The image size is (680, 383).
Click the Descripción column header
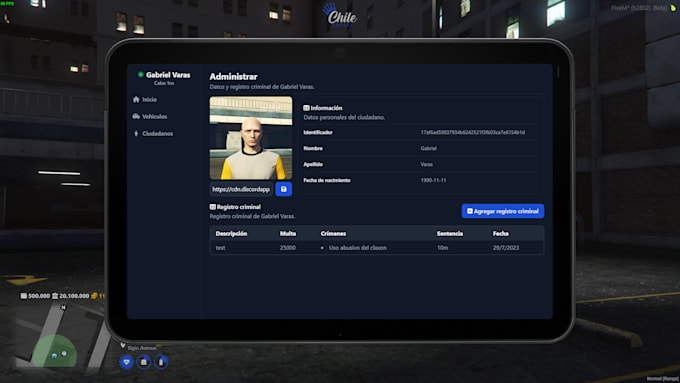(x=231, y=233)
